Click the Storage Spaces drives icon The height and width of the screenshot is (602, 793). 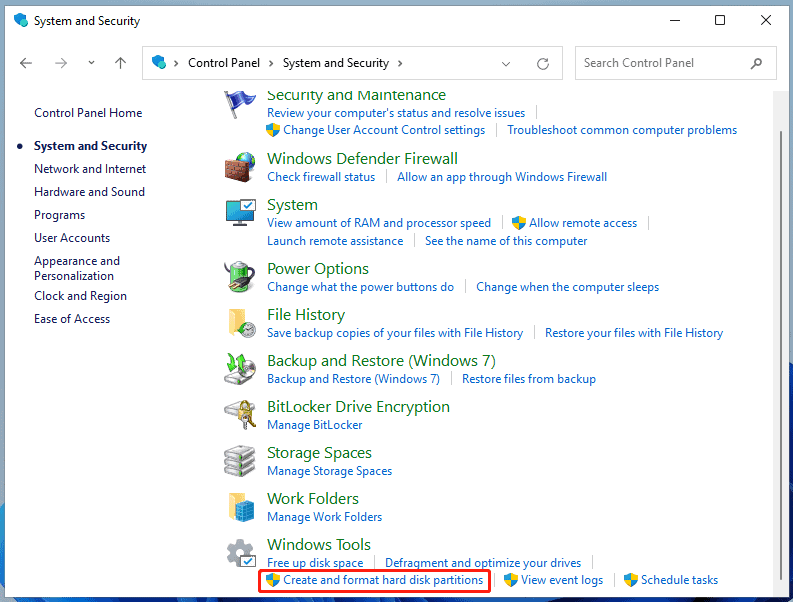click(240, 461)
